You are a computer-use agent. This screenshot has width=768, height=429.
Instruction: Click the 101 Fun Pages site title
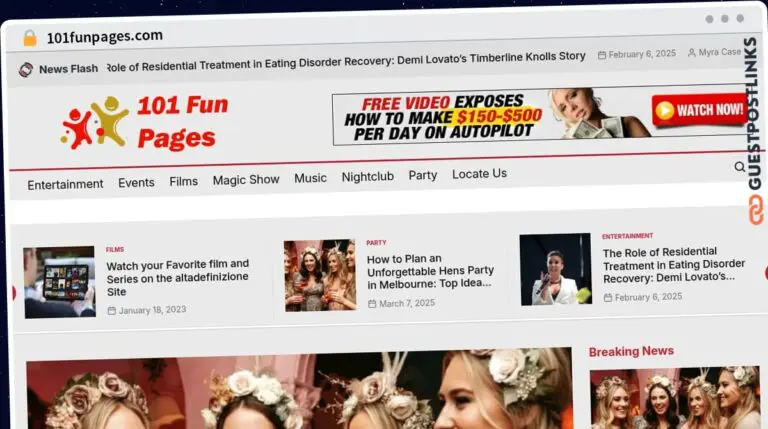tap(181, 121)
